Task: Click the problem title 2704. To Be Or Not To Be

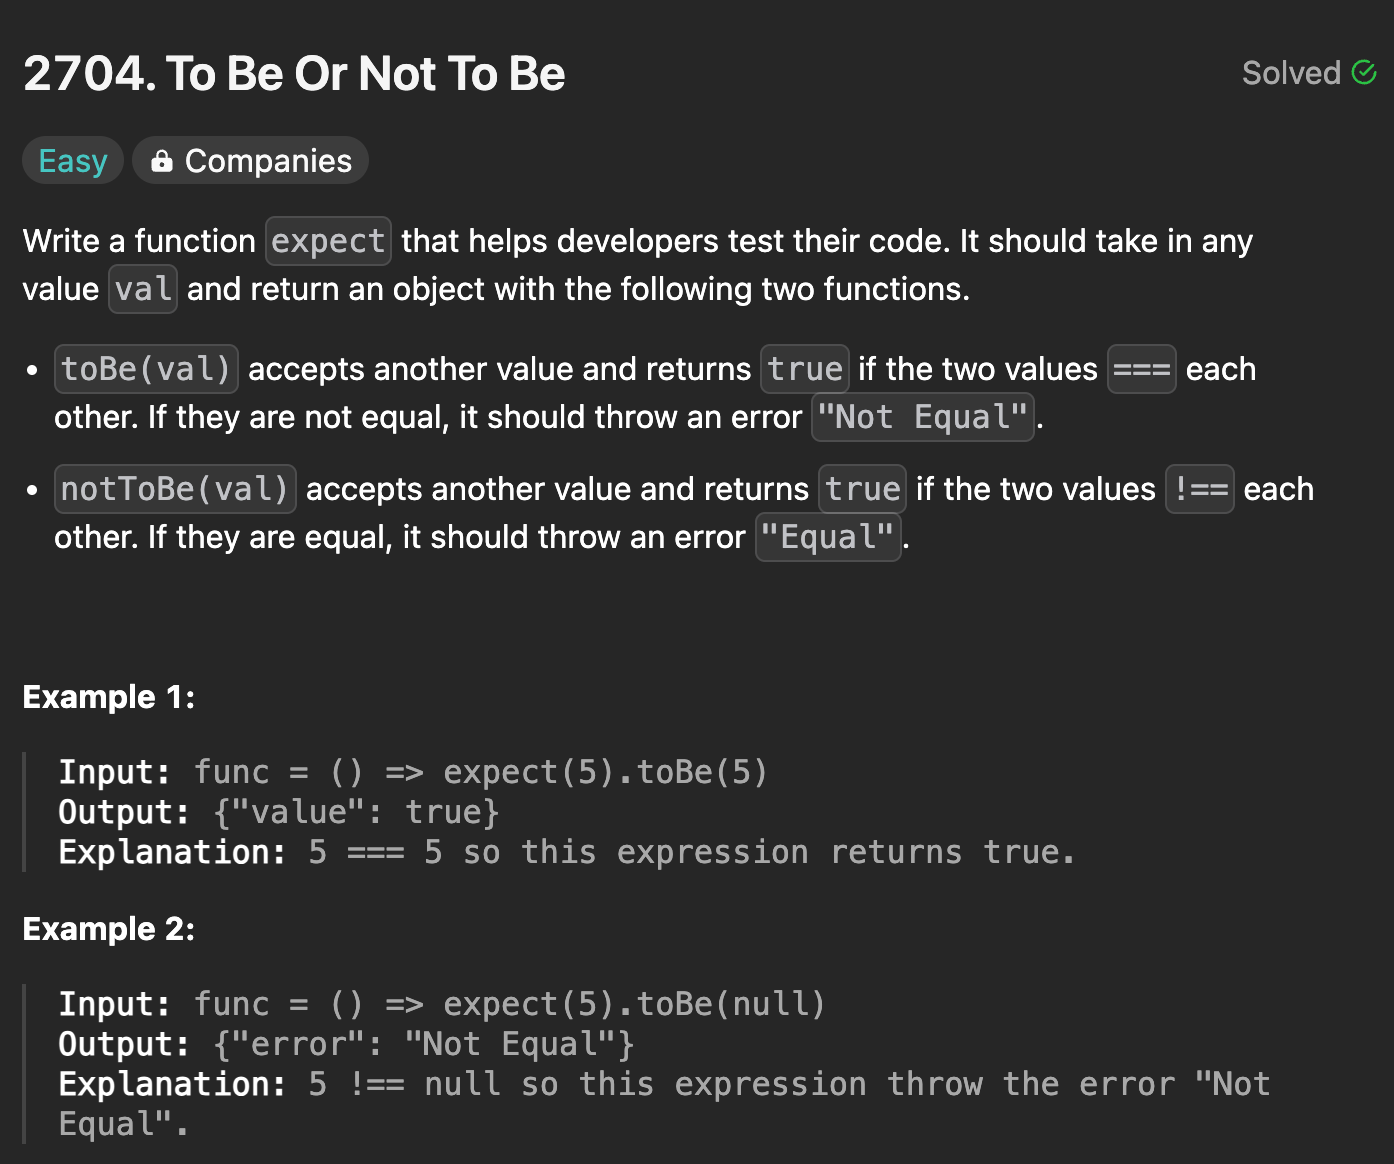Action: (x=294, y=73)
